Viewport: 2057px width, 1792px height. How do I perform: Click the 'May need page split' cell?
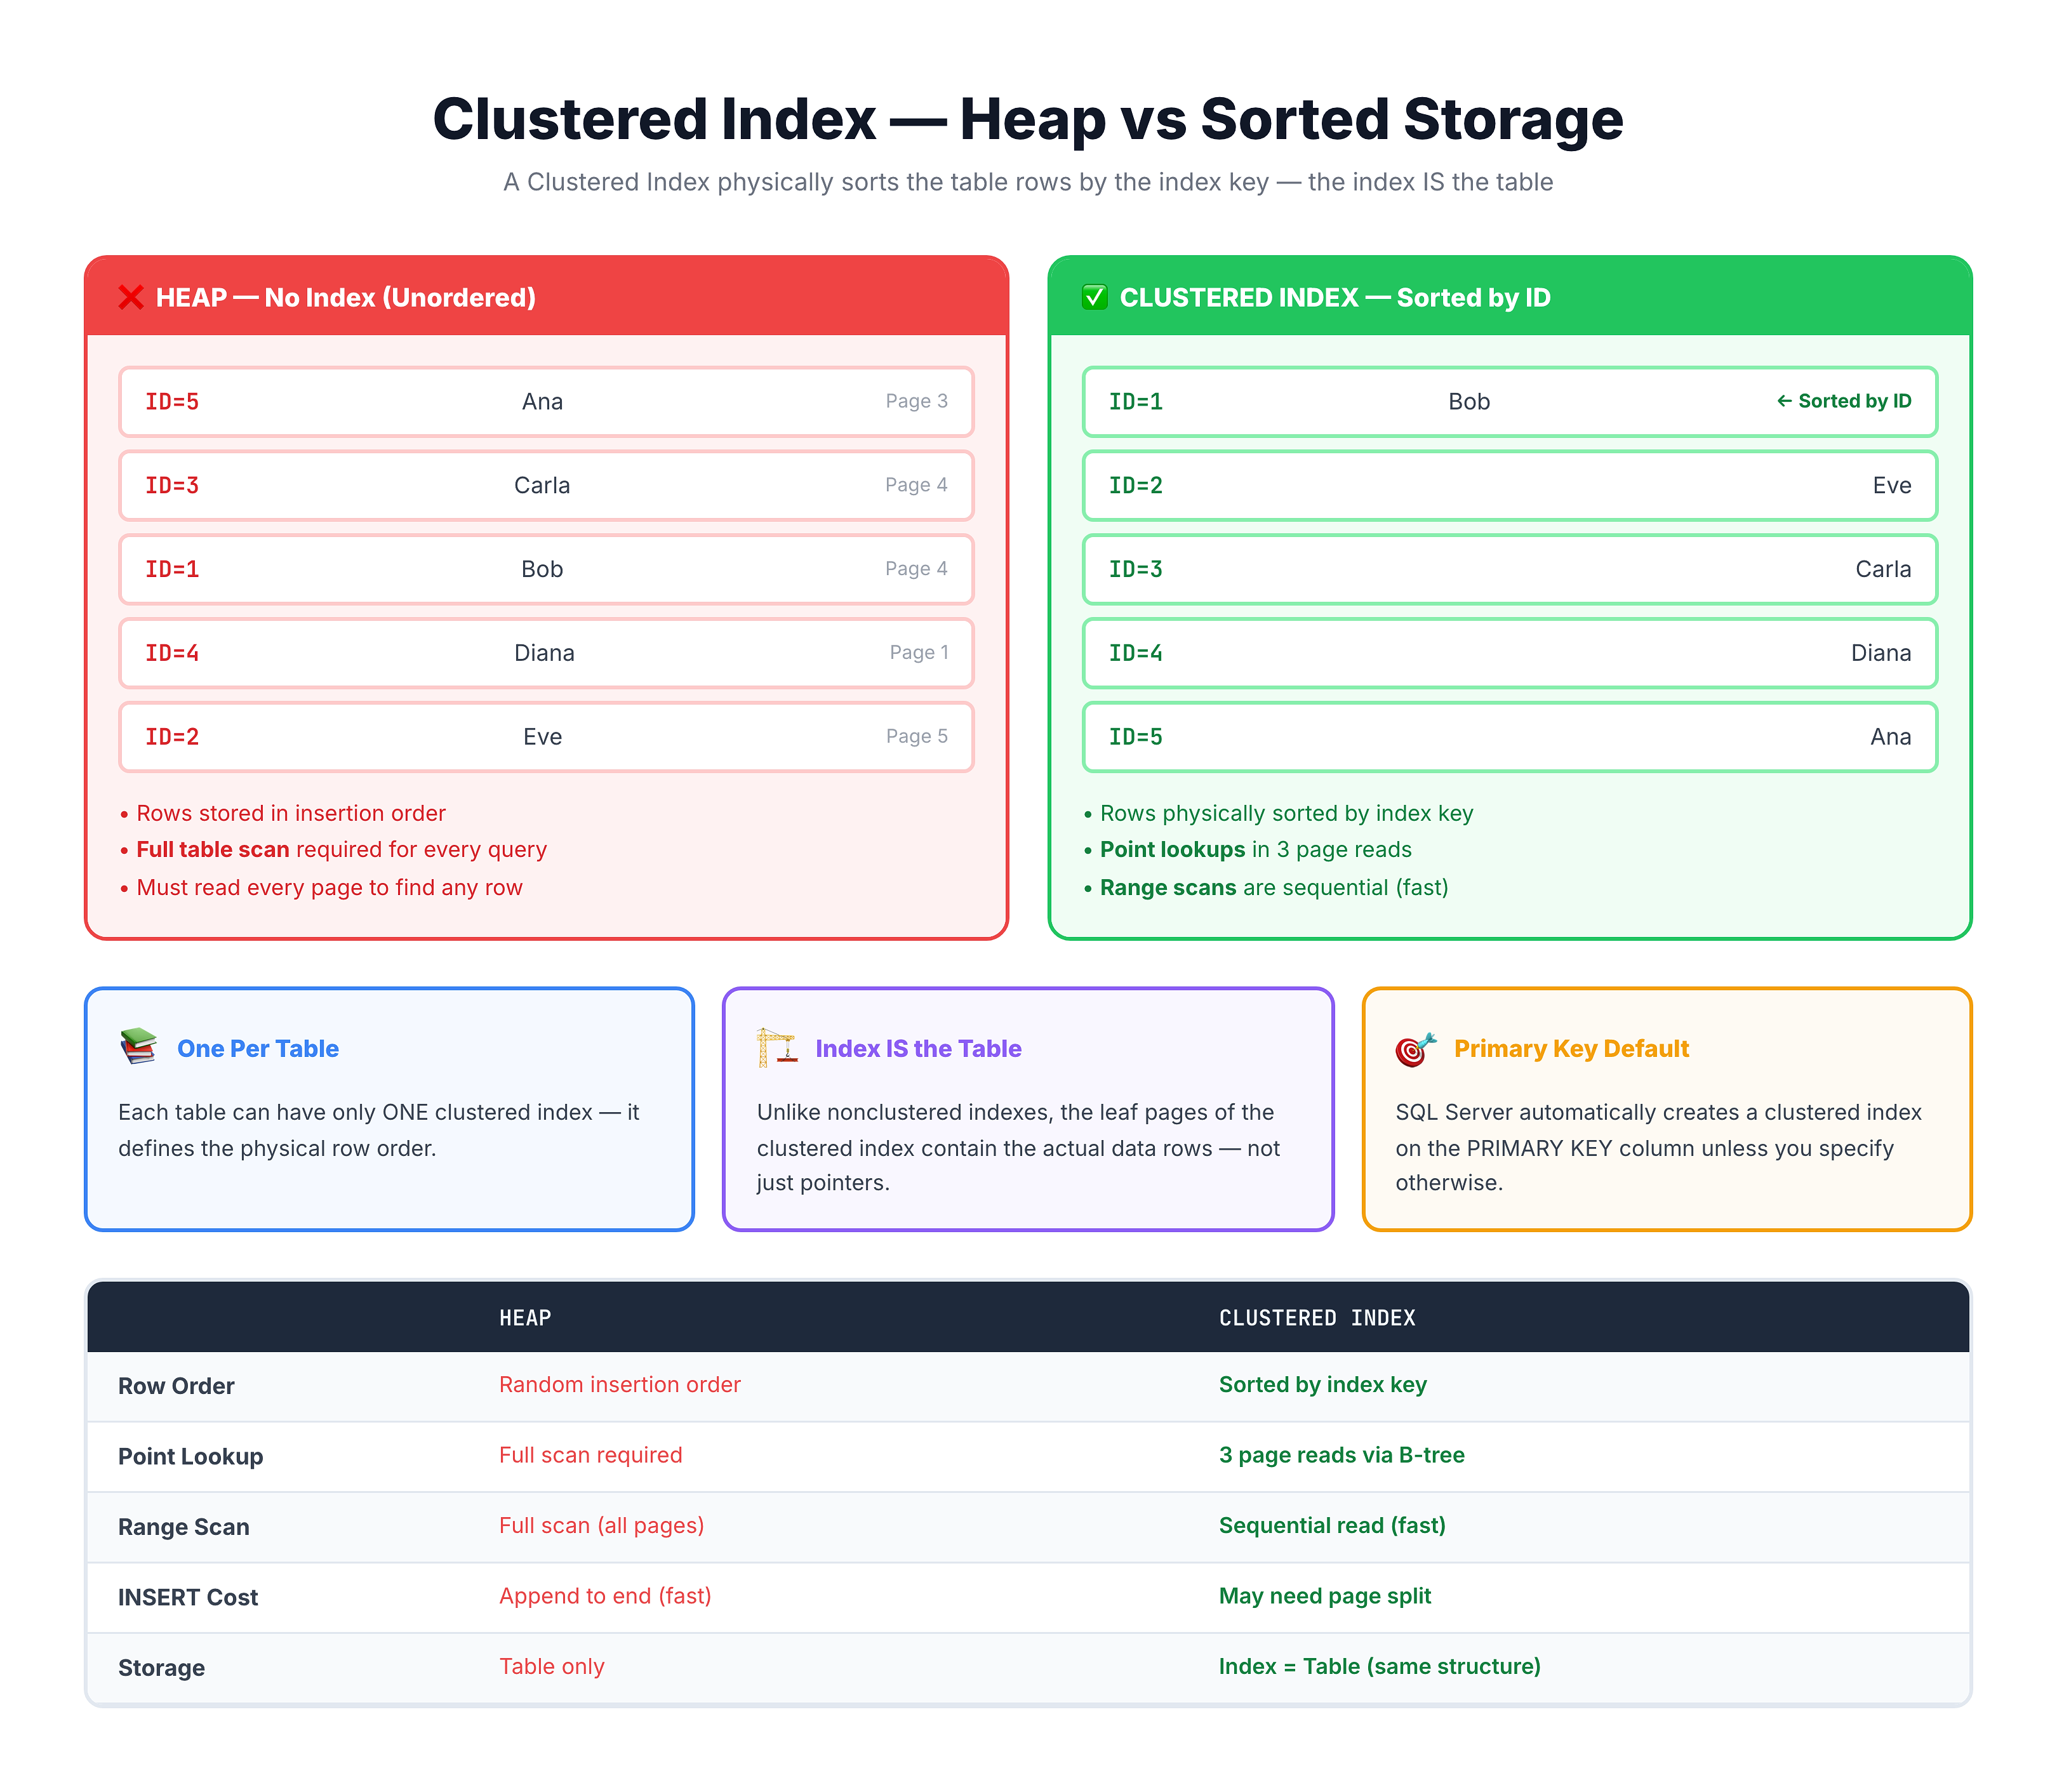click(x=1325, y=1596)
